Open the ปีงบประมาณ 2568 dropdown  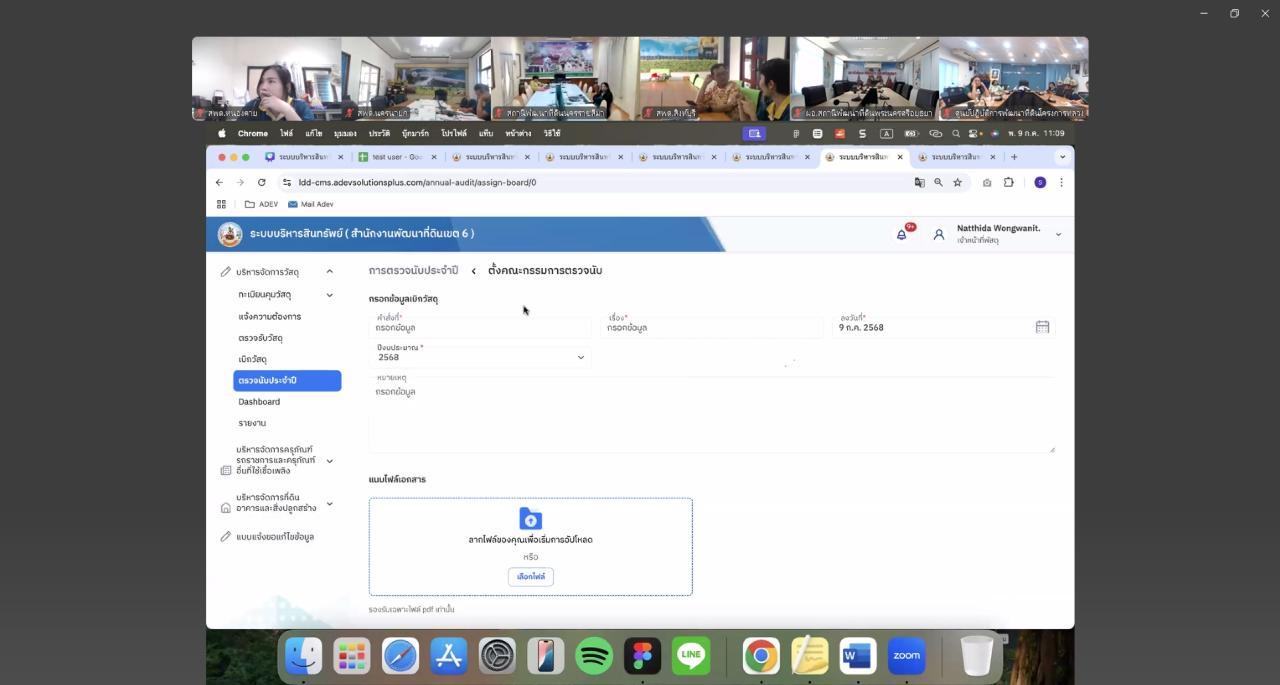(481, 357)
